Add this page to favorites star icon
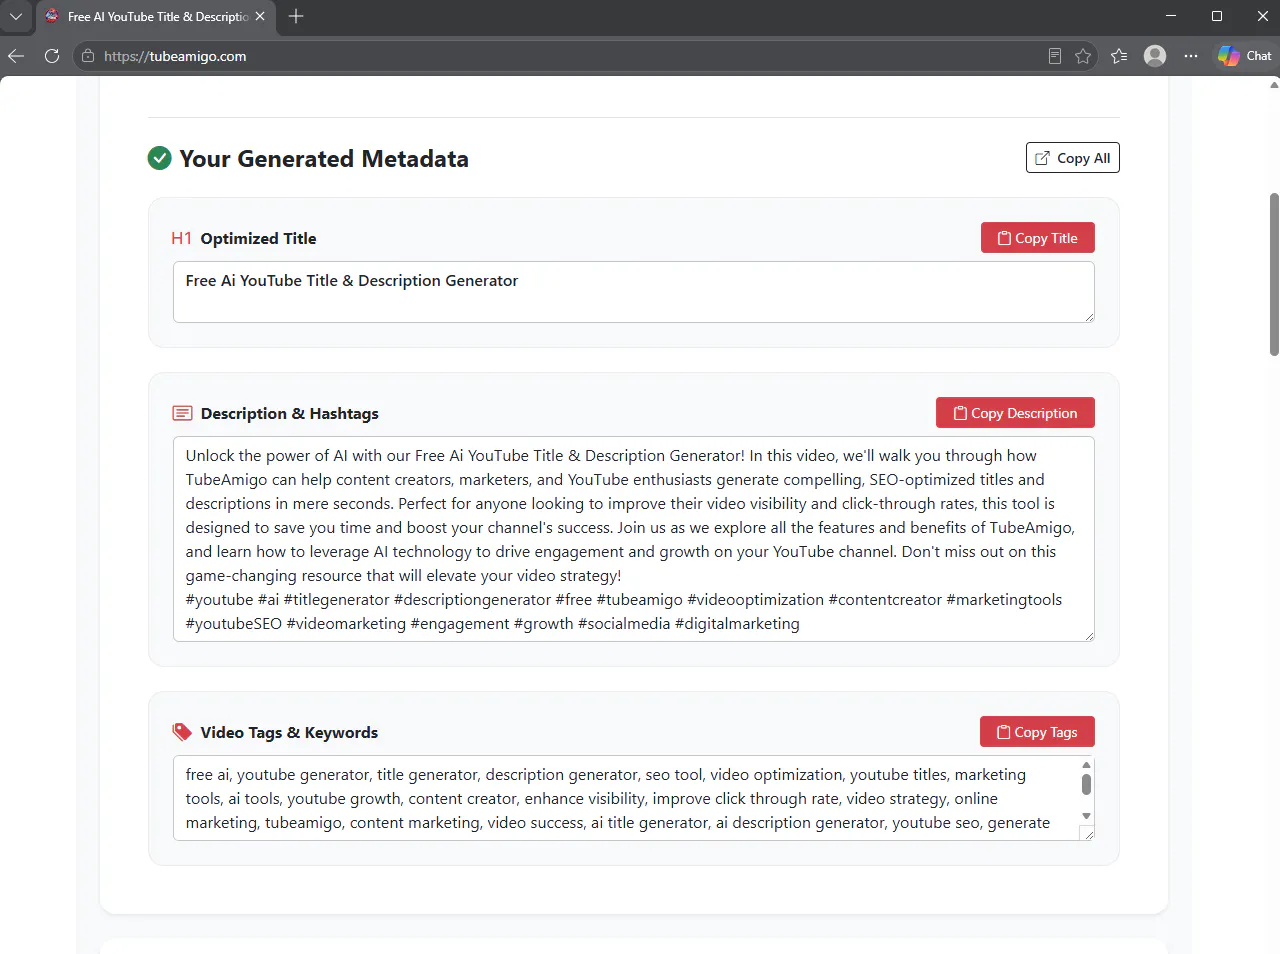The width and height of the screenshot is (1280, 954). (x=1082, y=56)
